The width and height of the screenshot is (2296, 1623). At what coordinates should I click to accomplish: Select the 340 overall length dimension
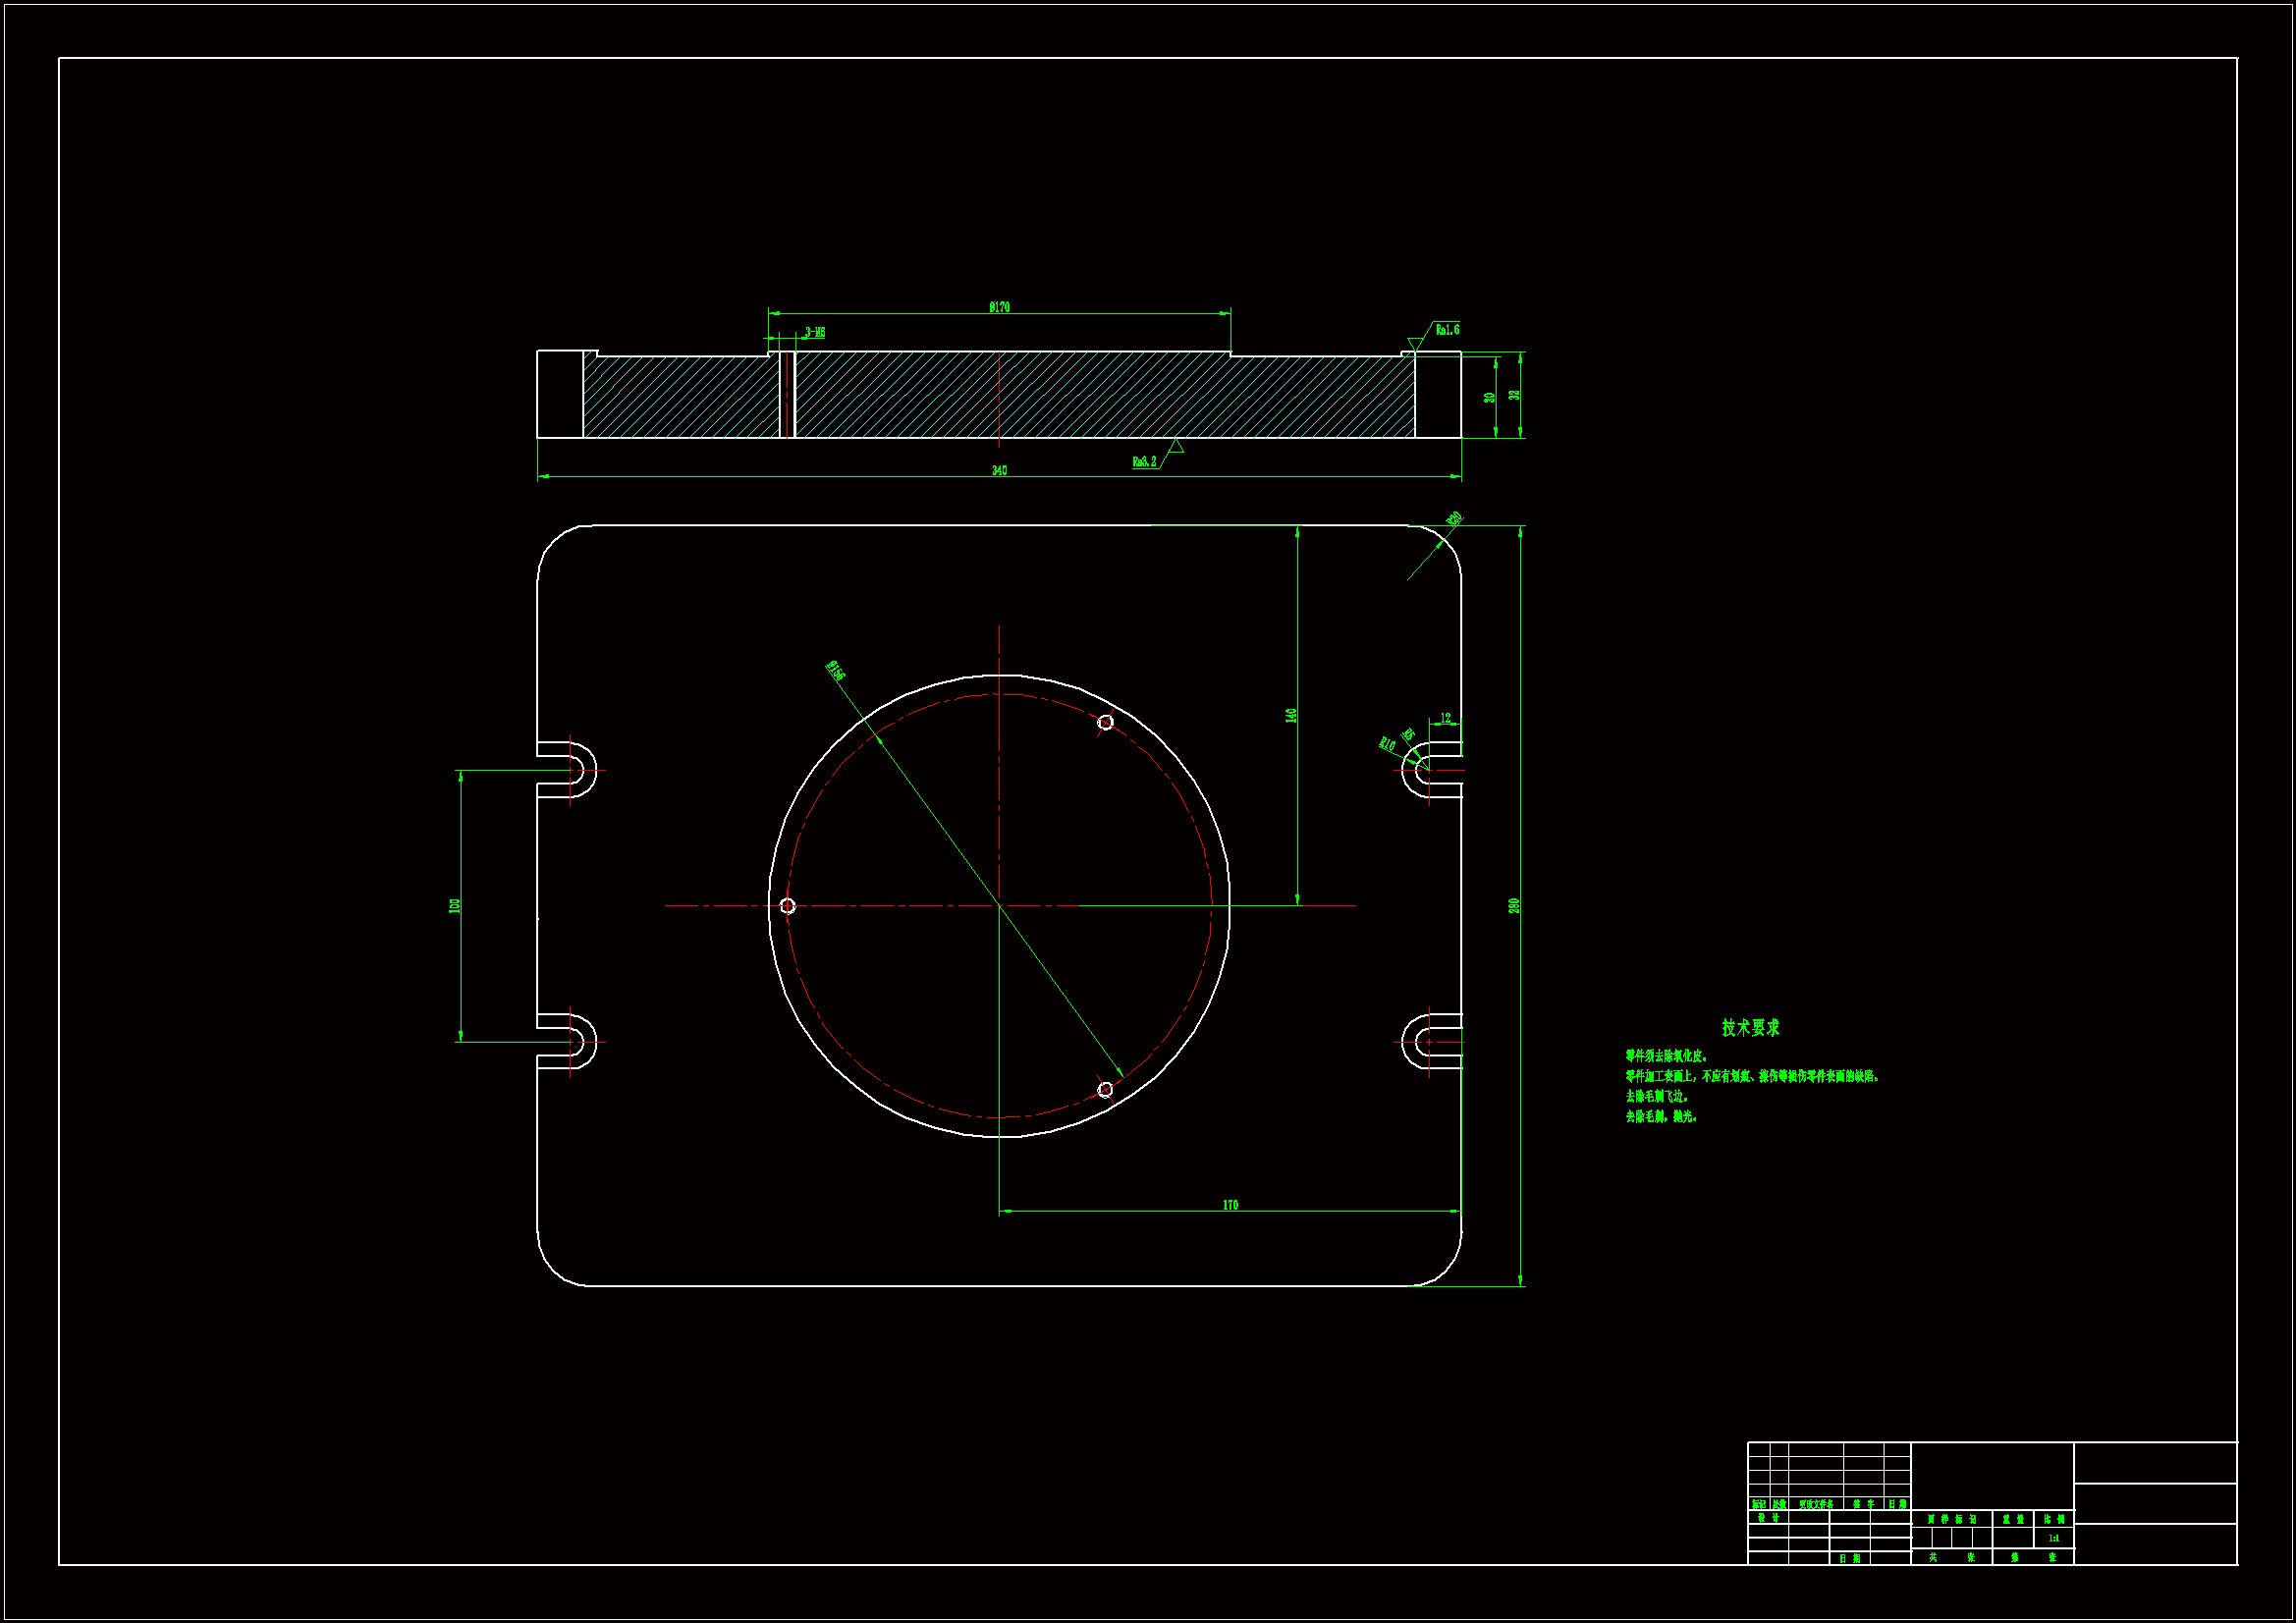point(999,470)
